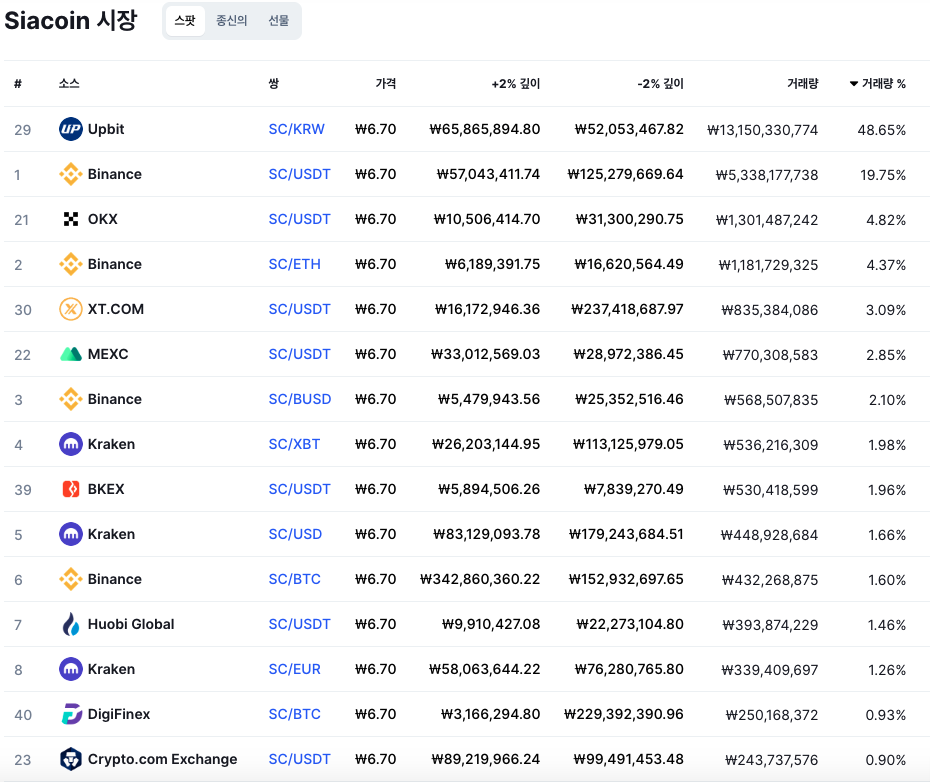
Task: Sort by +2% 깊이 column header
Action: coord(515,84)
